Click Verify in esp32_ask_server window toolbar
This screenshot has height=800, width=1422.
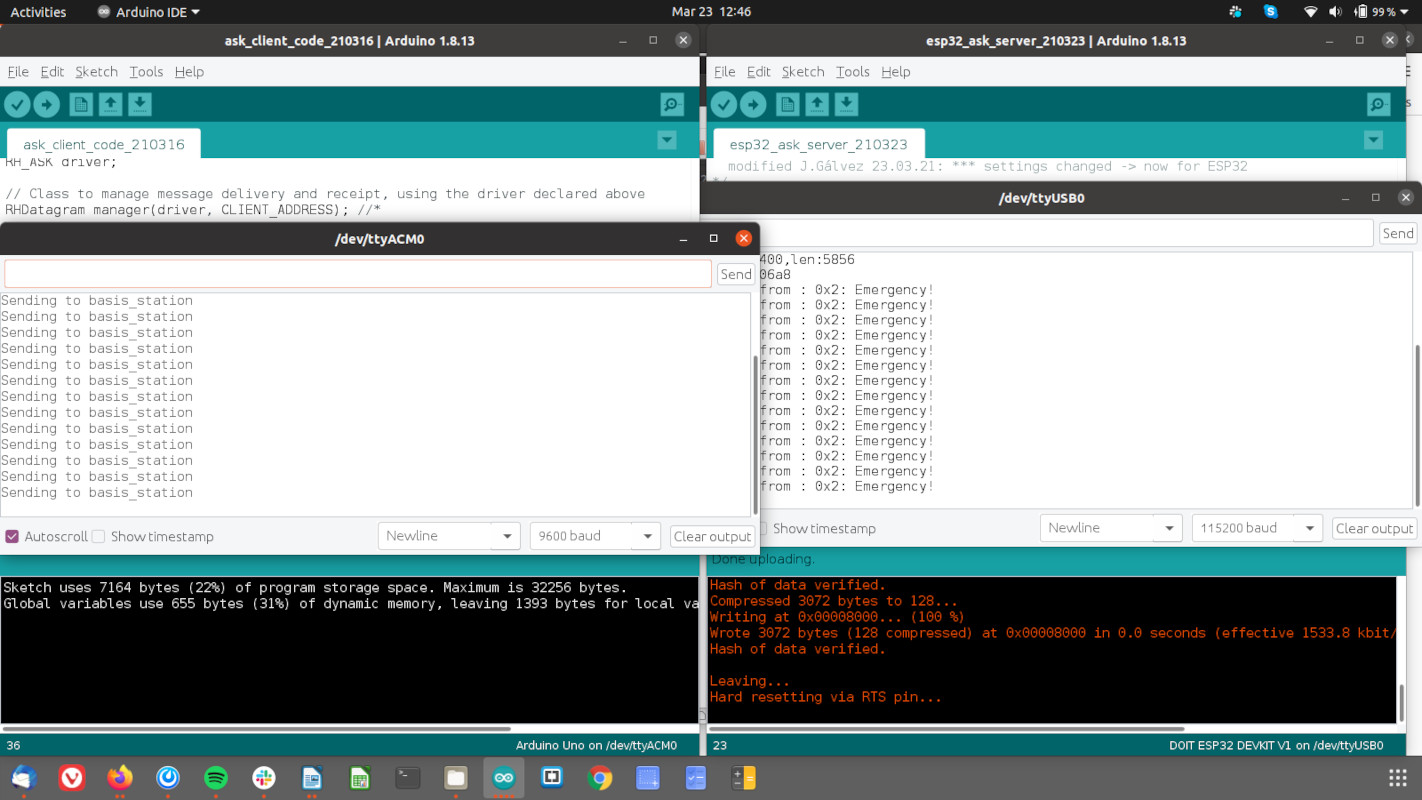coord(724,104)
